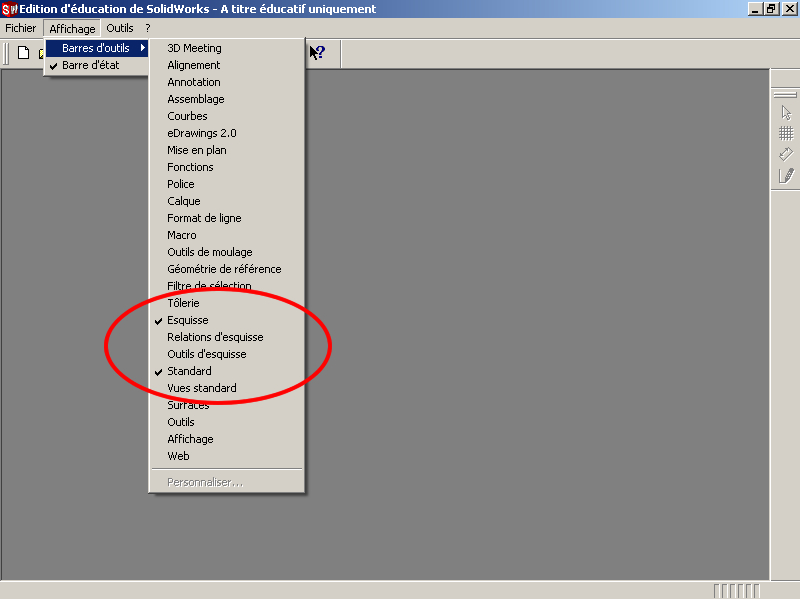Select the arrow pointer tool in sketch toolbar

coord(786,113)
